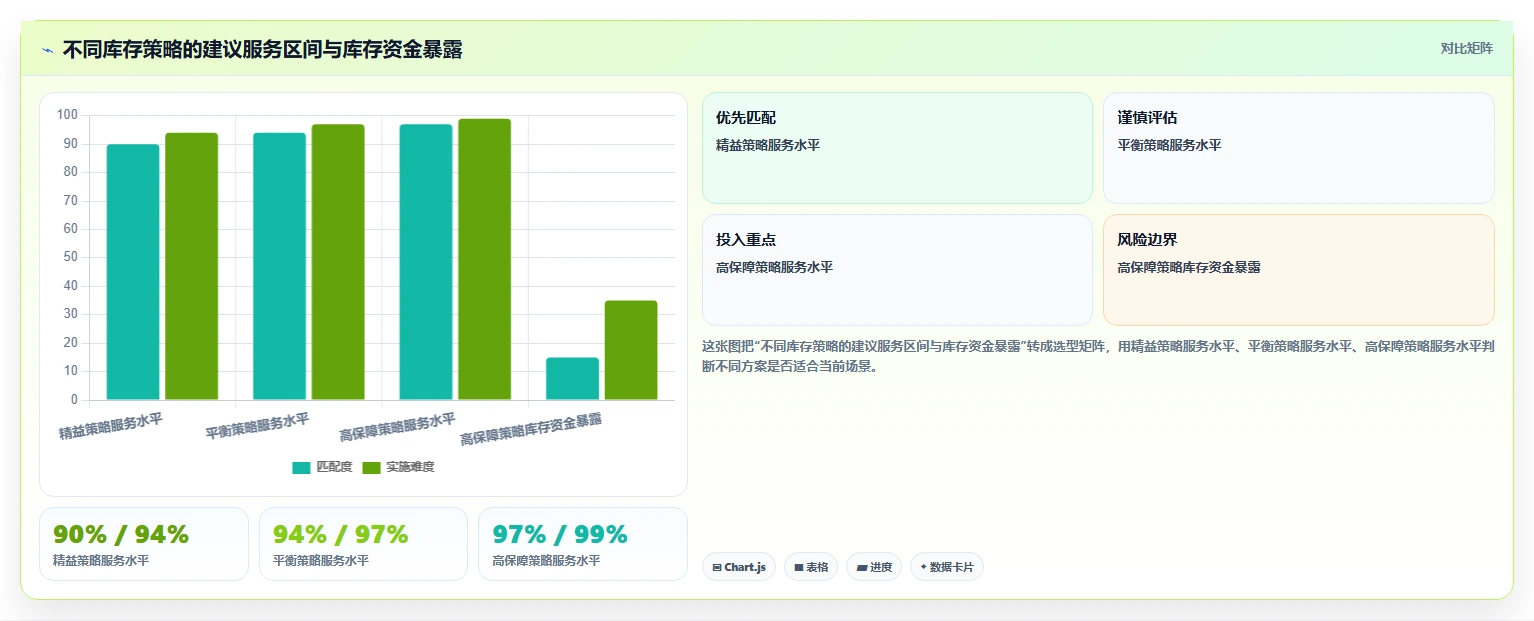Open the 优先匹配 matrix card
This screenshot has width=1534, height=621.
pyautogui.click(x=897, y=148)
